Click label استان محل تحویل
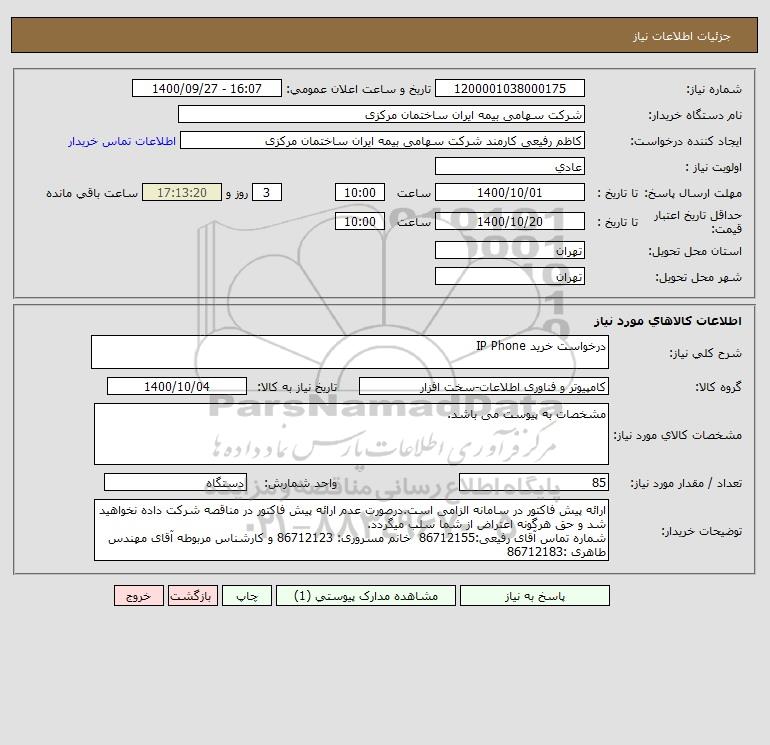770x745 pixels. [x=695, y=251]
